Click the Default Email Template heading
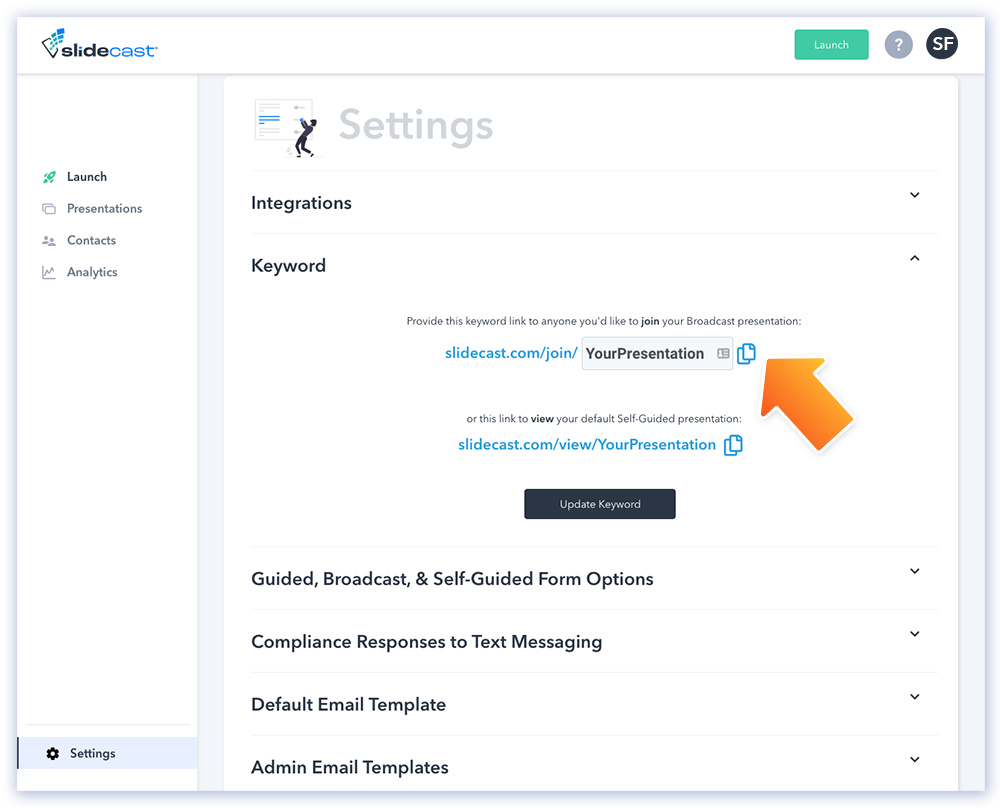 (348, 705)
